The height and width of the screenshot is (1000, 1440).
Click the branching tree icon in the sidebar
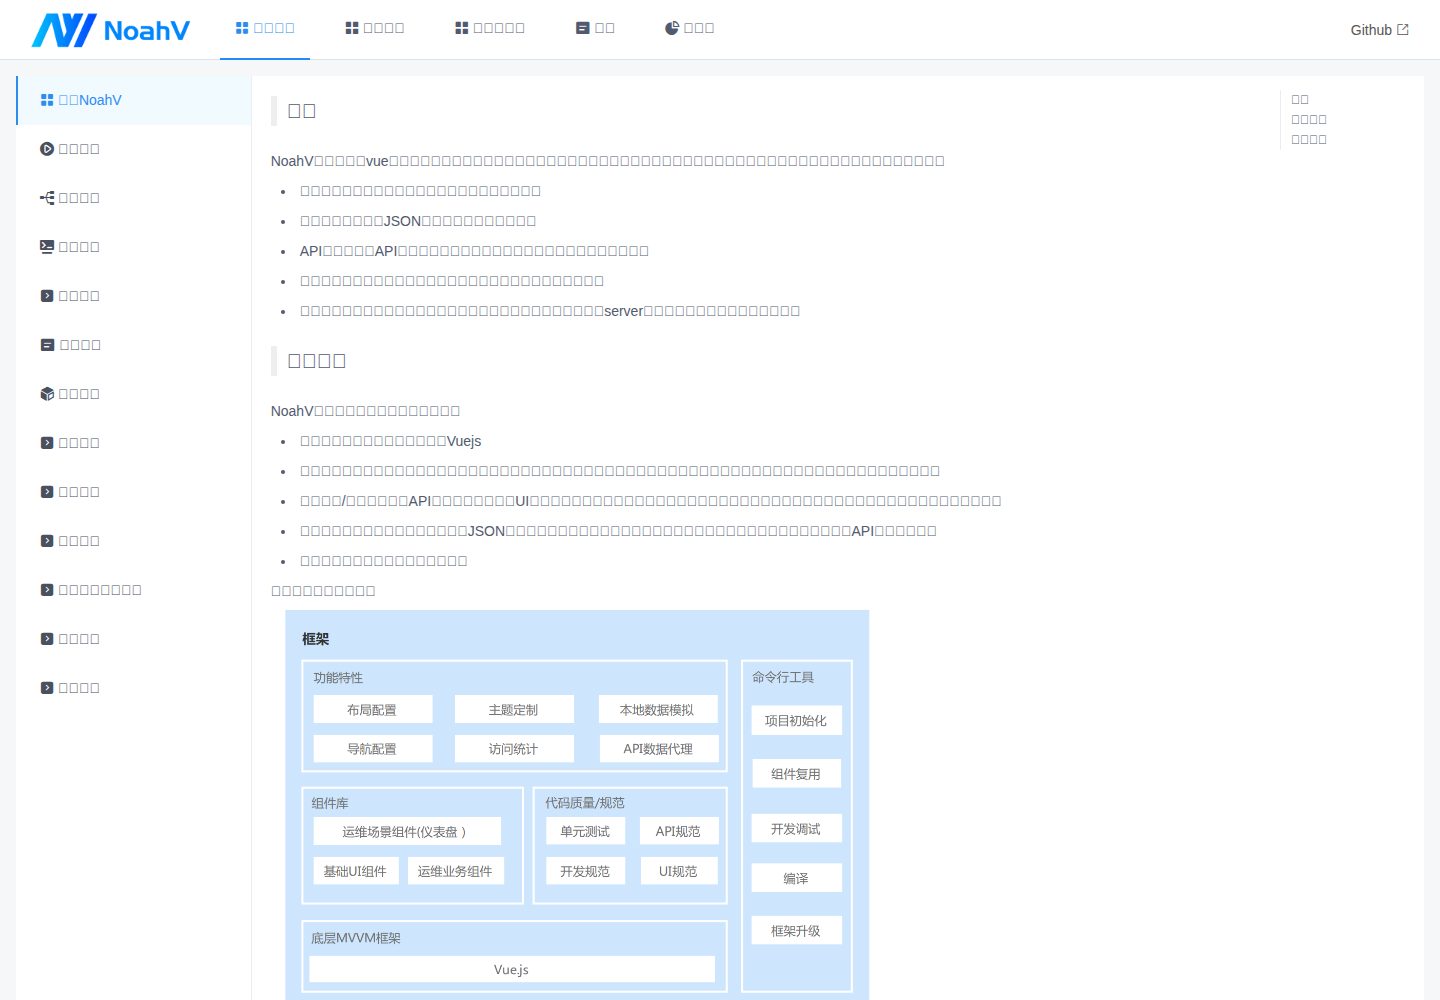point(47,198)
